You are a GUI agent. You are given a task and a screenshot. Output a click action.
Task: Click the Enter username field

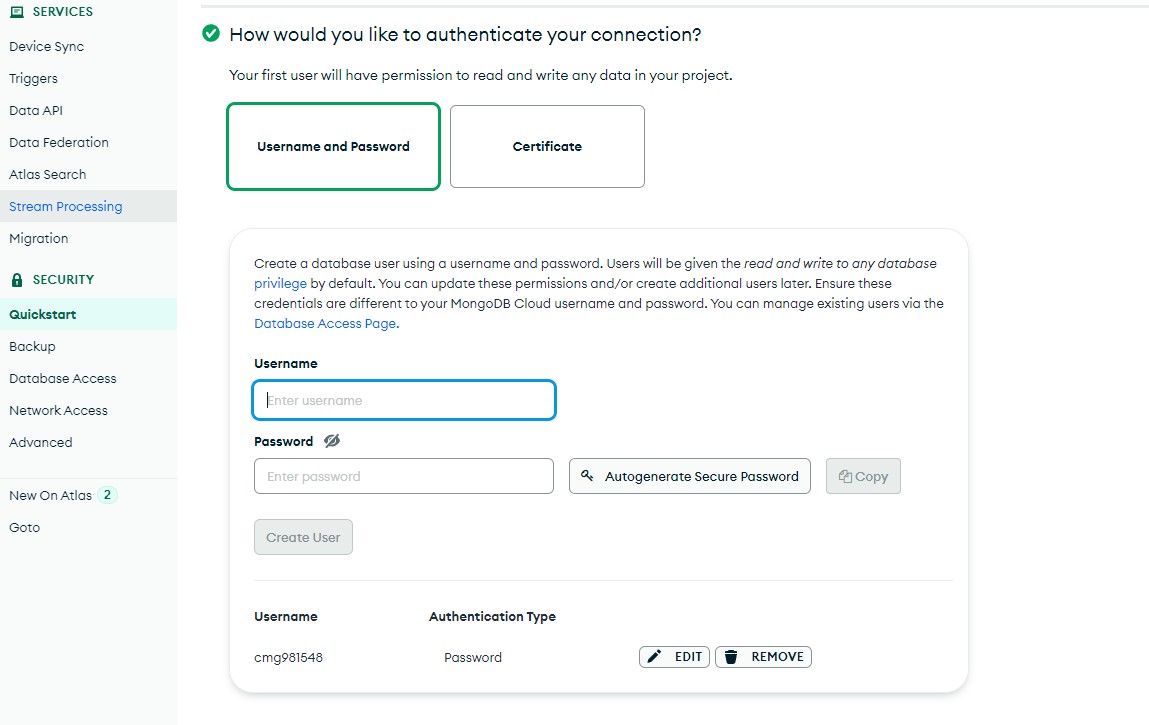404,400
